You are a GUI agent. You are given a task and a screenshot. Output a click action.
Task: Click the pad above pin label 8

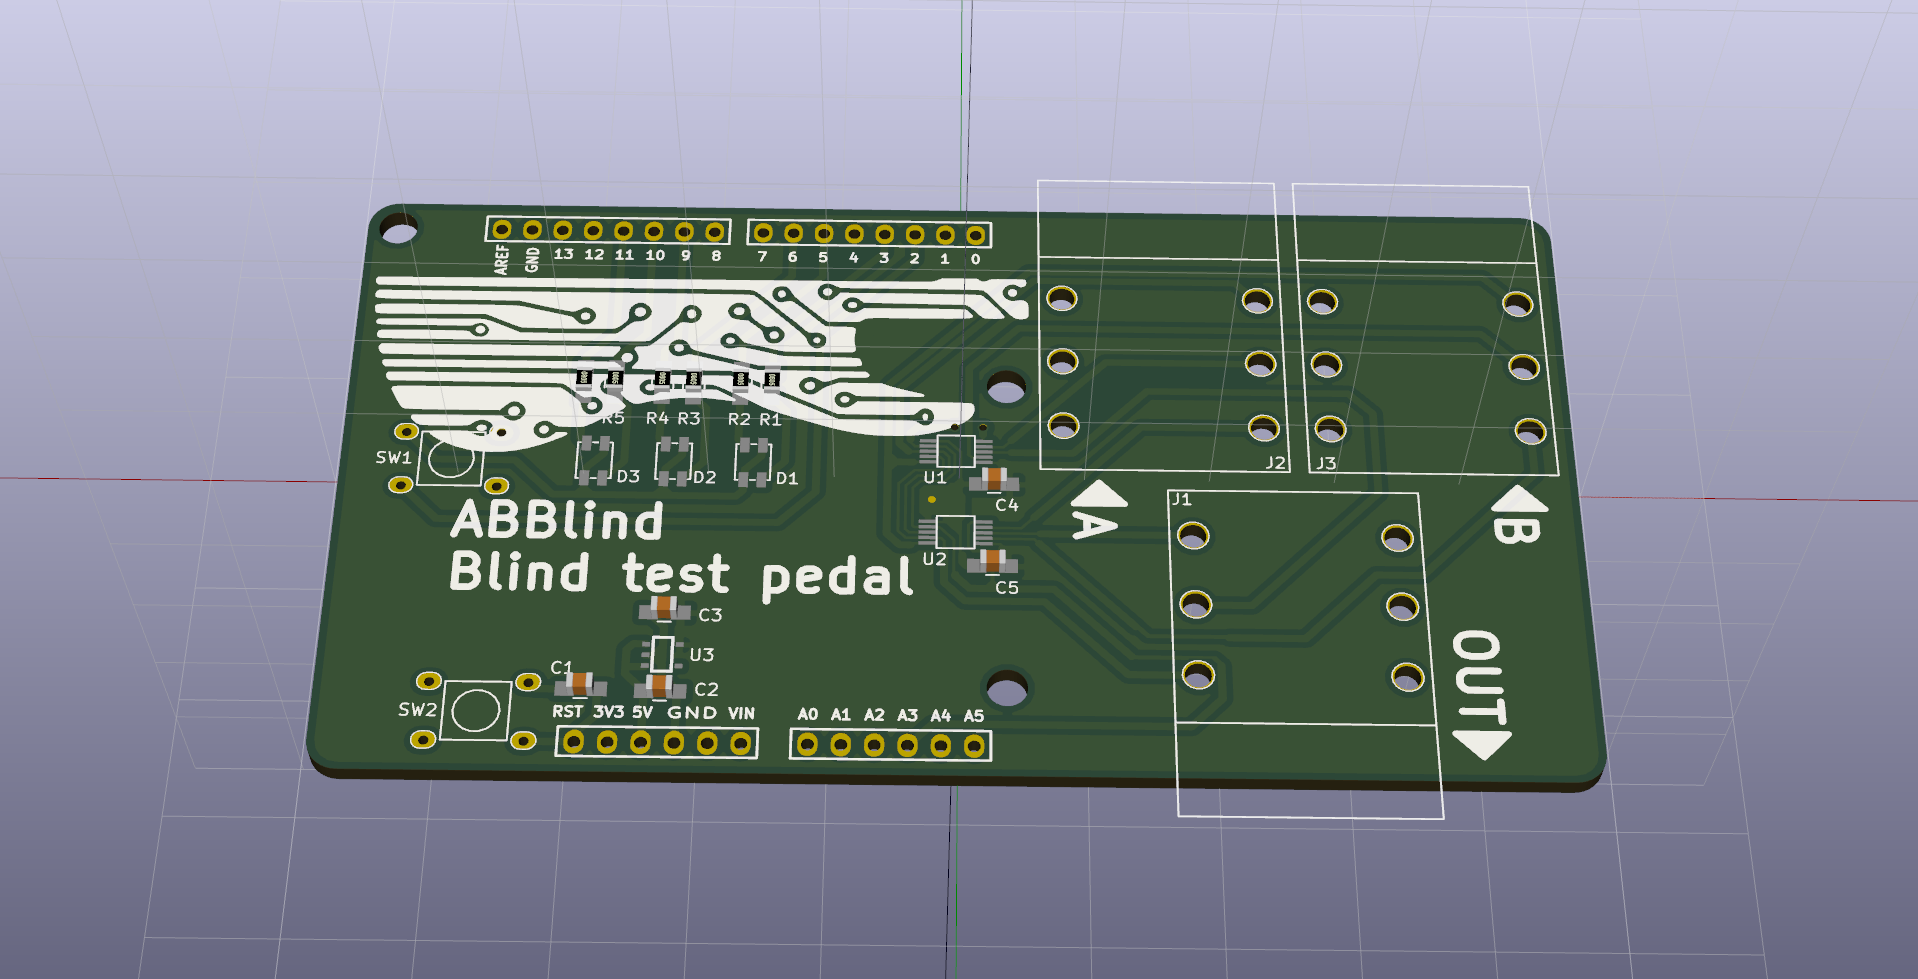pyautogui.click(x=714, y=232)
